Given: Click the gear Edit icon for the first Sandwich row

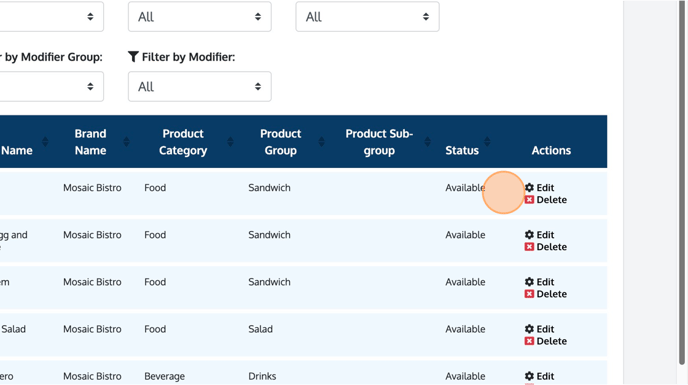Looking at the screenshot, I should 529,187.
